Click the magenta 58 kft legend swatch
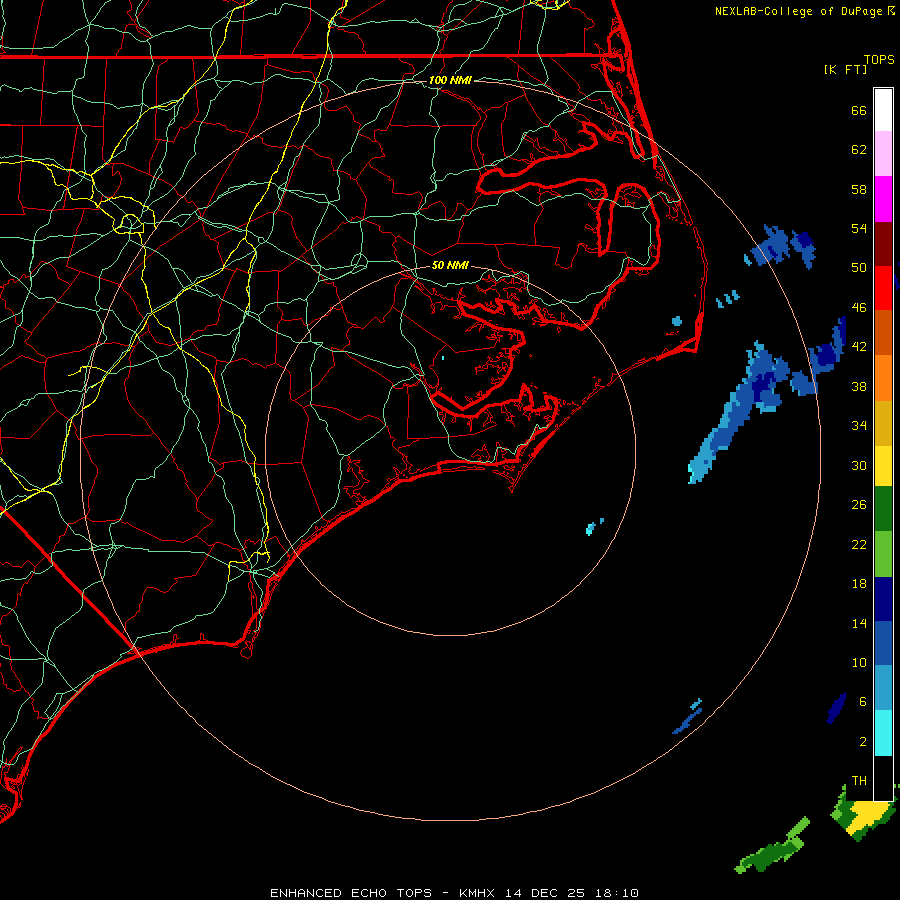The width and height of the screenshot is (900, 900). pos(883,199)
